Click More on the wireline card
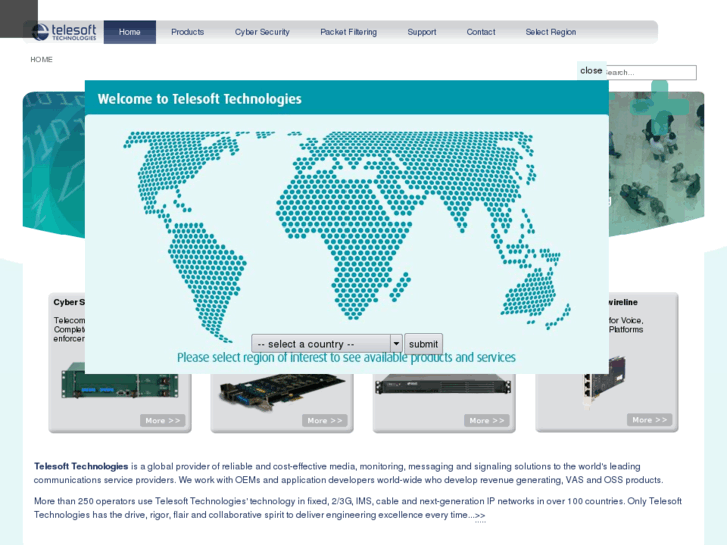The width and height of the screenshot is (727, 545). (x=649, y=419)
